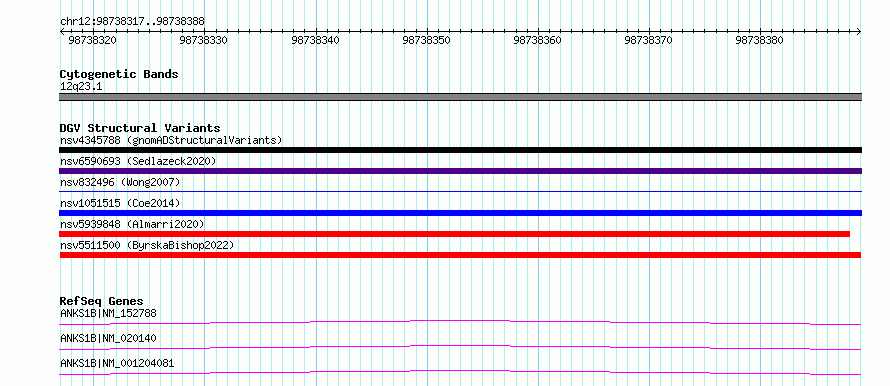Click the magenta NM_152788 intron line
This screenshot has width=890, height=386.
[460, 321]
